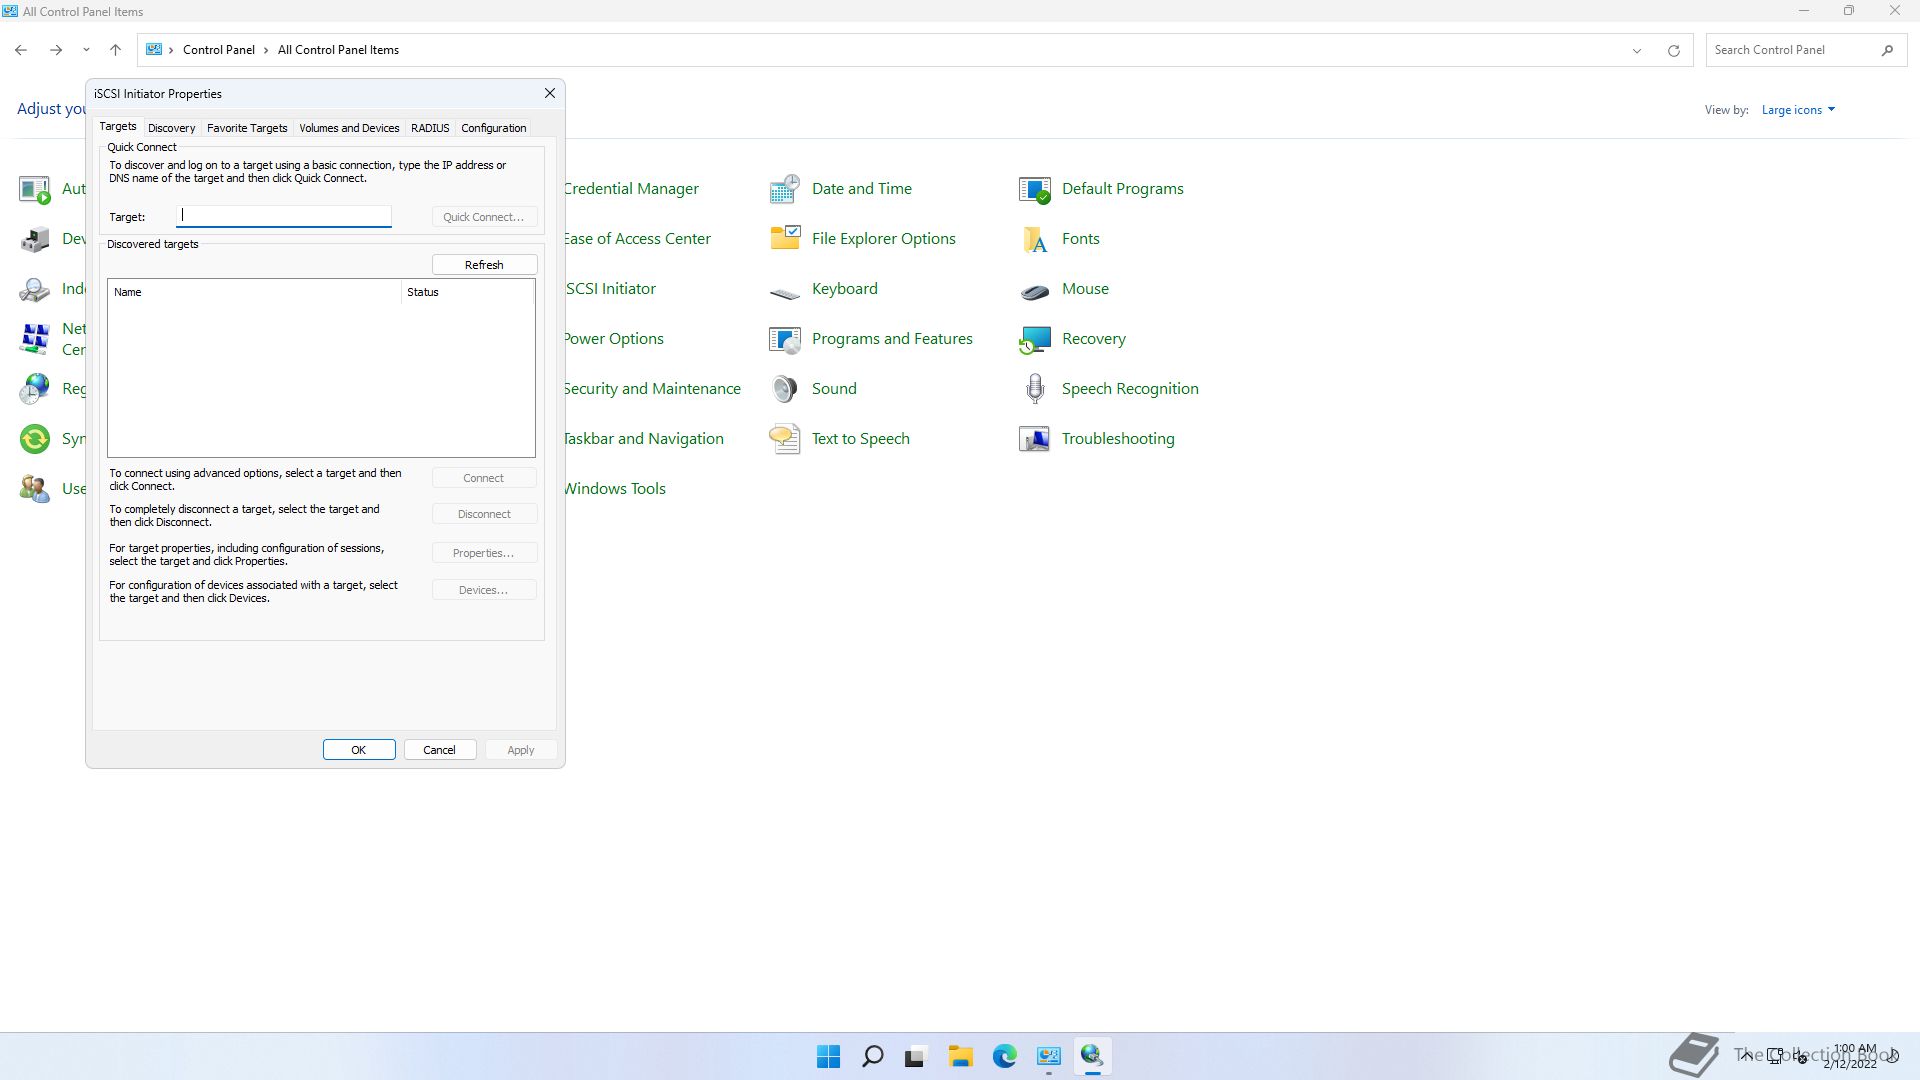Open the Favorite Targets tab
This screenshot has height=1080, width=1920.
(x=247, y=128)
